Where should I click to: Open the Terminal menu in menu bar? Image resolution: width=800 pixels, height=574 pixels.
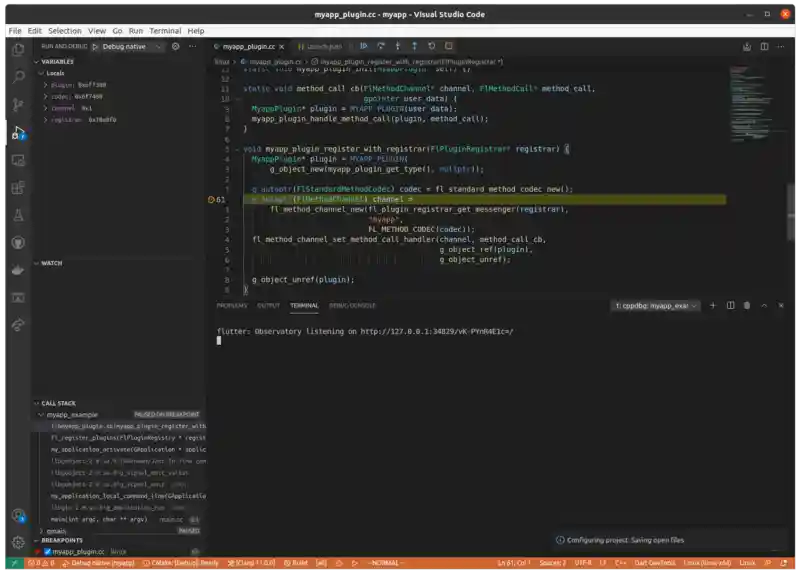[x=165, y=31]
